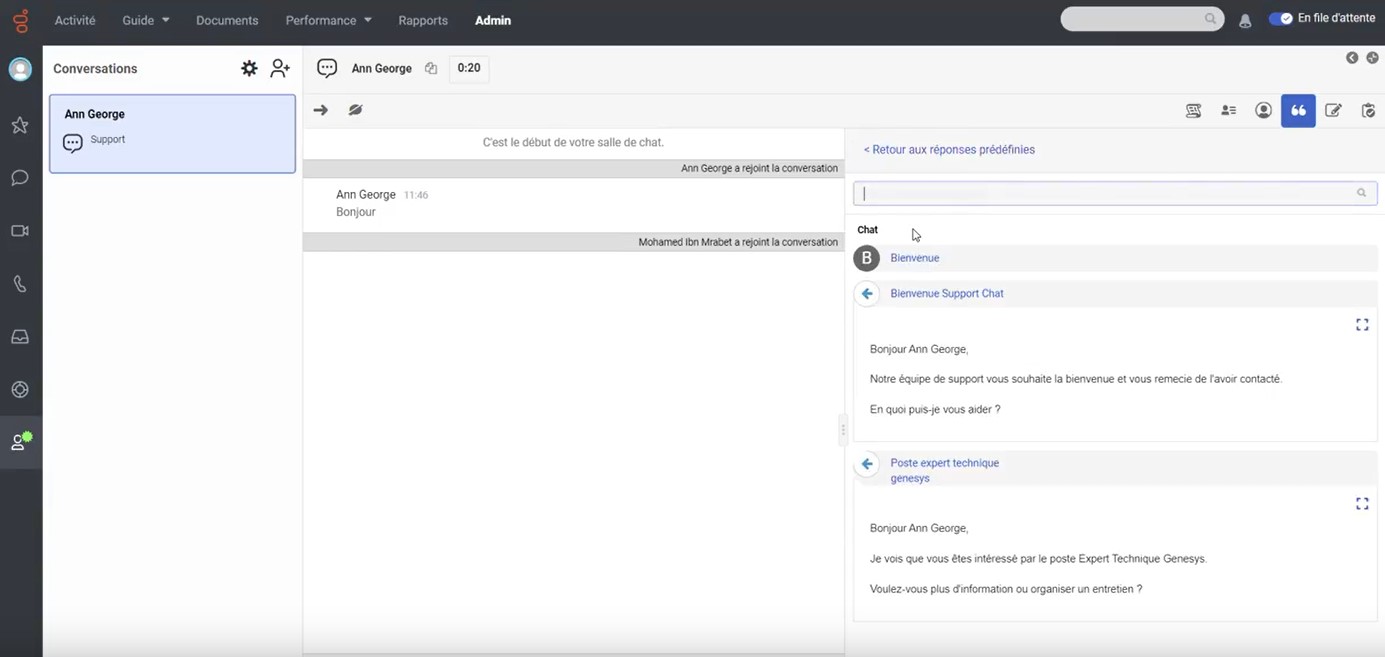This screenshot has width=1385, height=657.
Task: Expand the 'Bienvenue Support Chat' response fullscreen
Action: click(x=1362, y=324)
